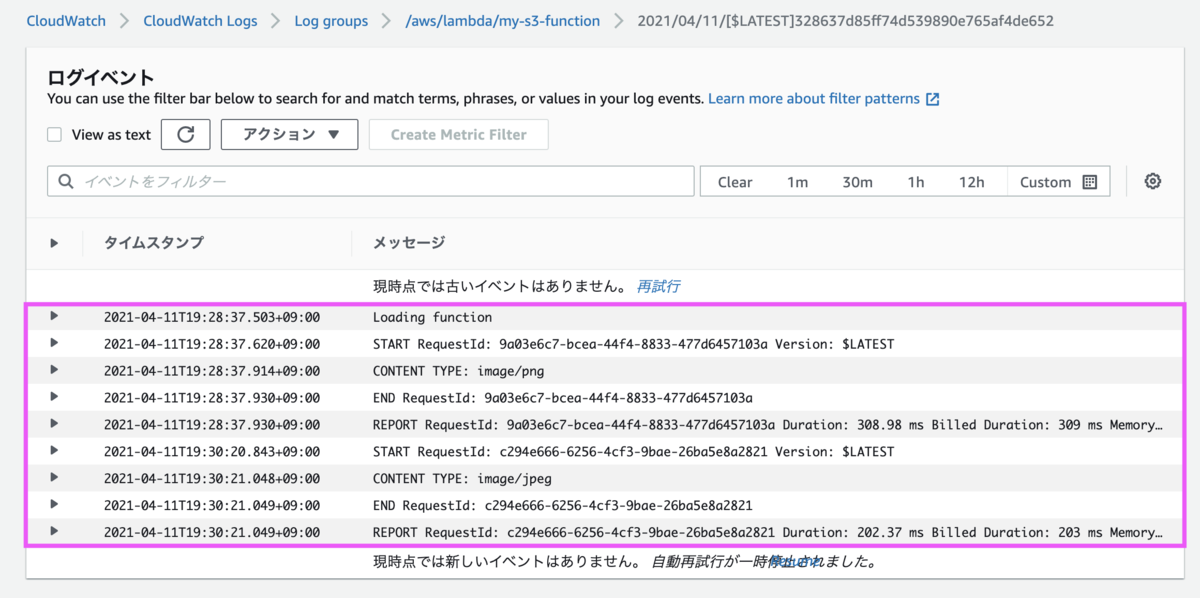Screen dimensions: 1200x598
Task: Click the magnifier icon in the filter bar
Action: click(67, 181)
